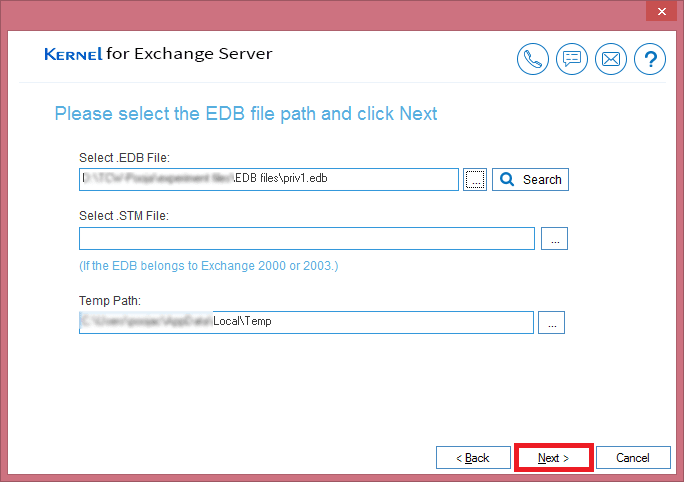Click the Exchange 2000 or 2003 hint note
The image size is (684, 482).
point(209,266)
